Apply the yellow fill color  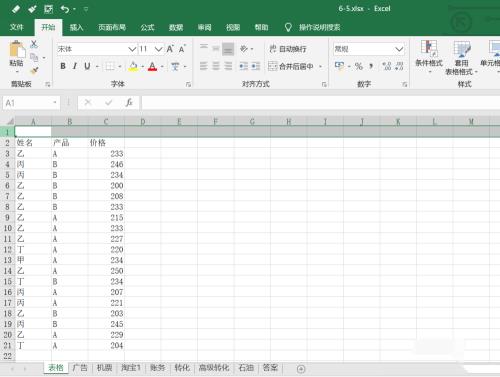point(133,66)
